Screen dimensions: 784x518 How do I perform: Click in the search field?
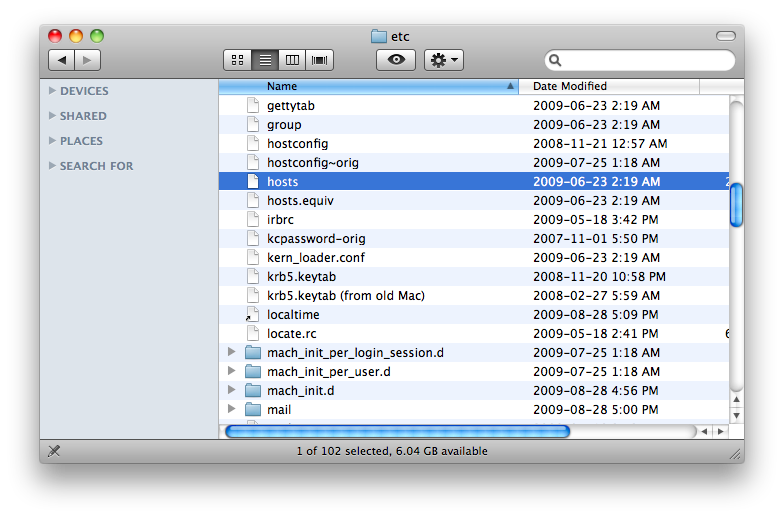pyautogui.click(x=640, y=60)
